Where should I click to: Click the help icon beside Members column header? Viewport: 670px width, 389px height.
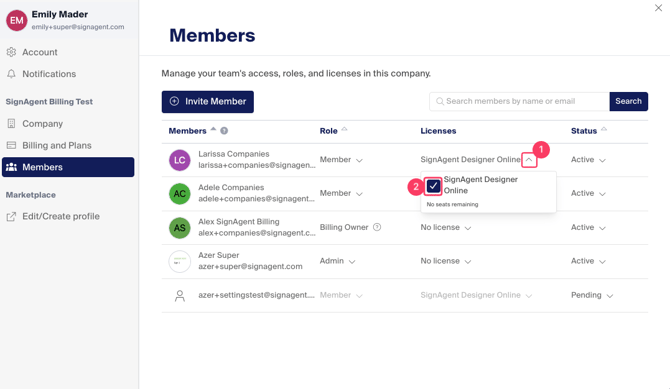click(x=224, y=131)
